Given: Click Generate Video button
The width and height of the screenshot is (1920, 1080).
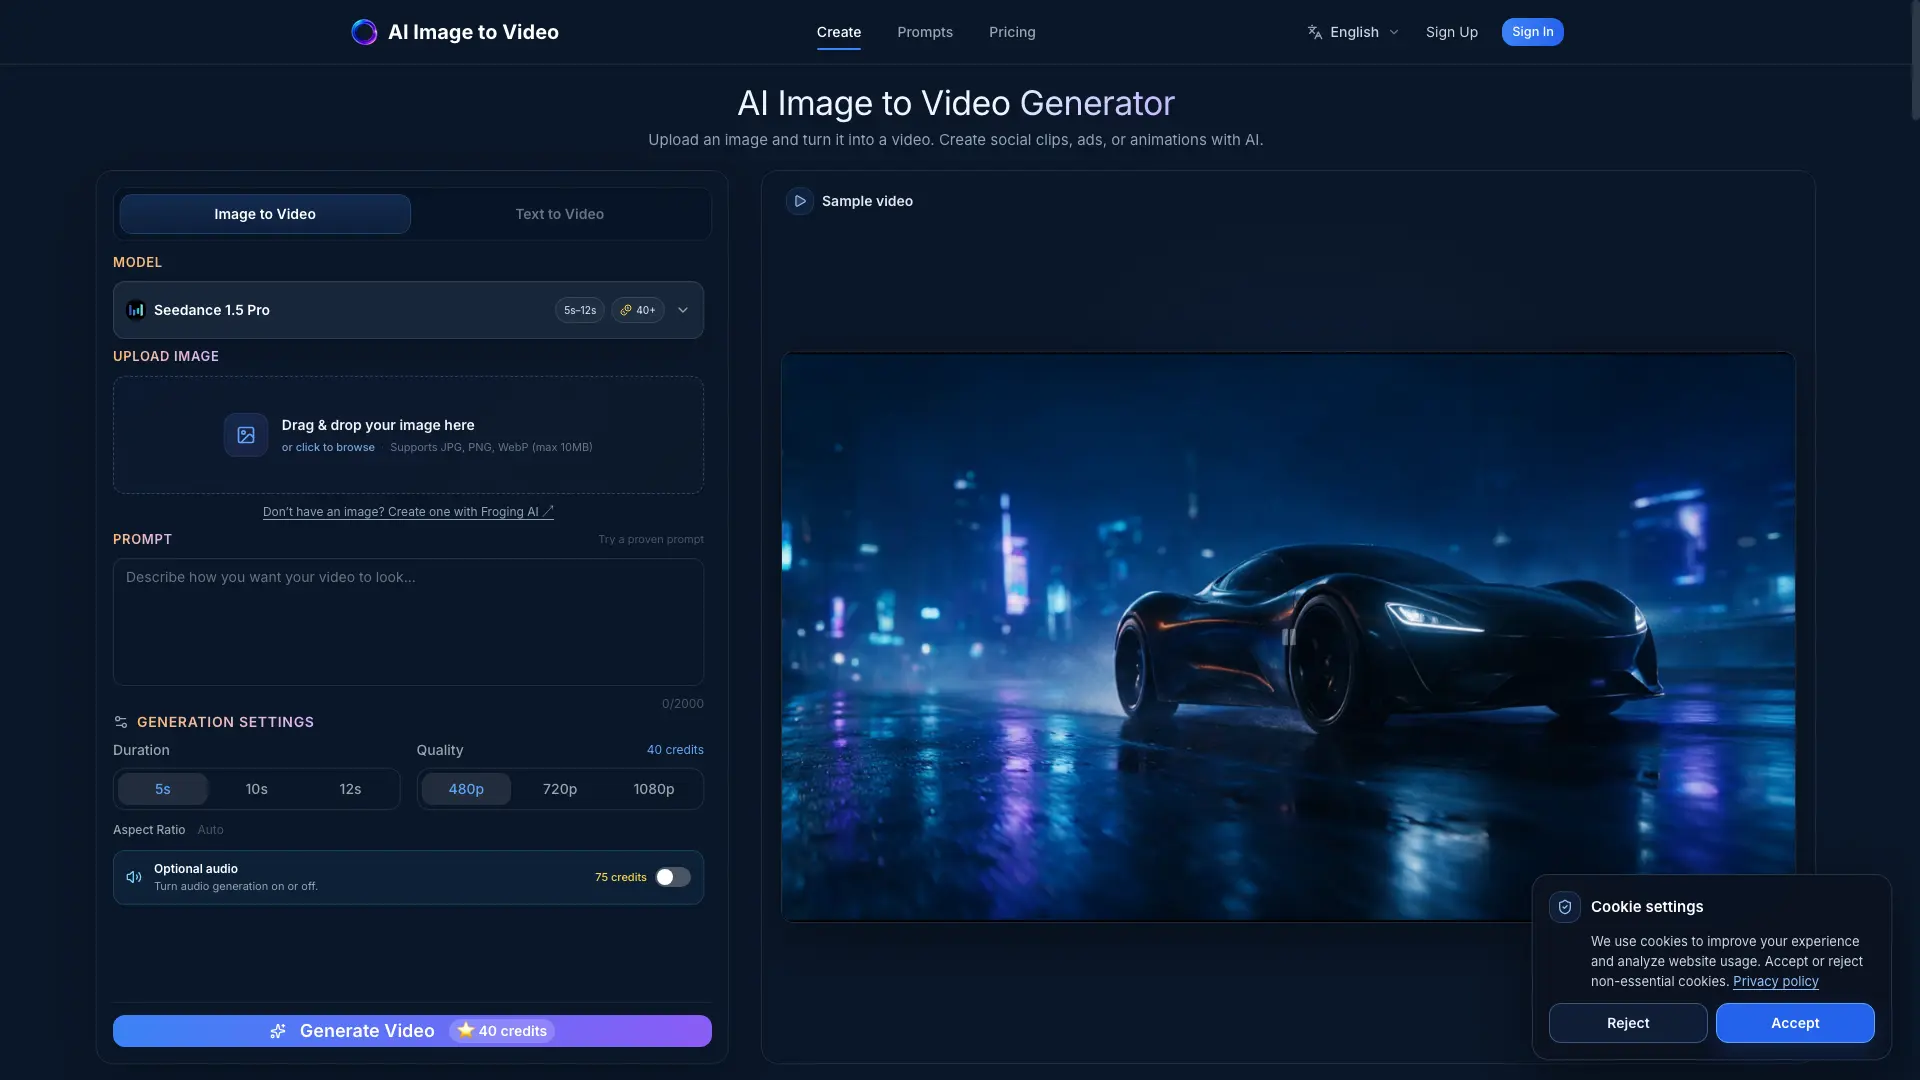Looking at the screenshot, I should [x=412, y=1031].
